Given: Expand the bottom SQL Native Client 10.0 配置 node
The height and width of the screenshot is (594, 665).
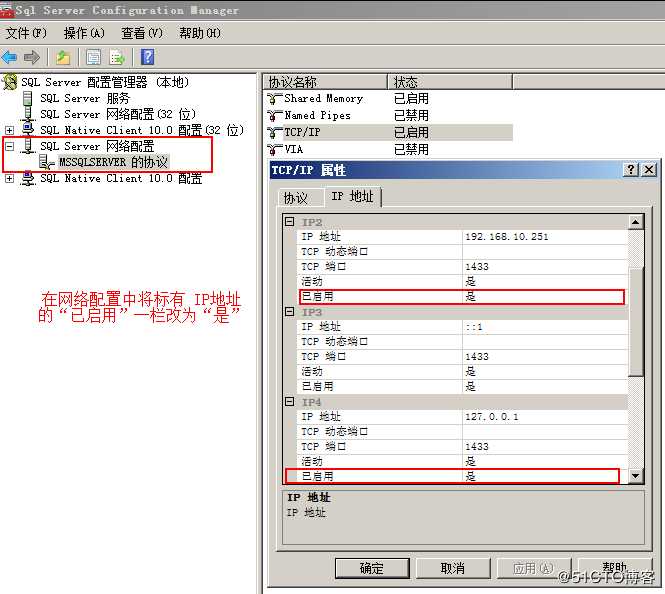Looking at the screenshot, I should (x=9, y=178).
